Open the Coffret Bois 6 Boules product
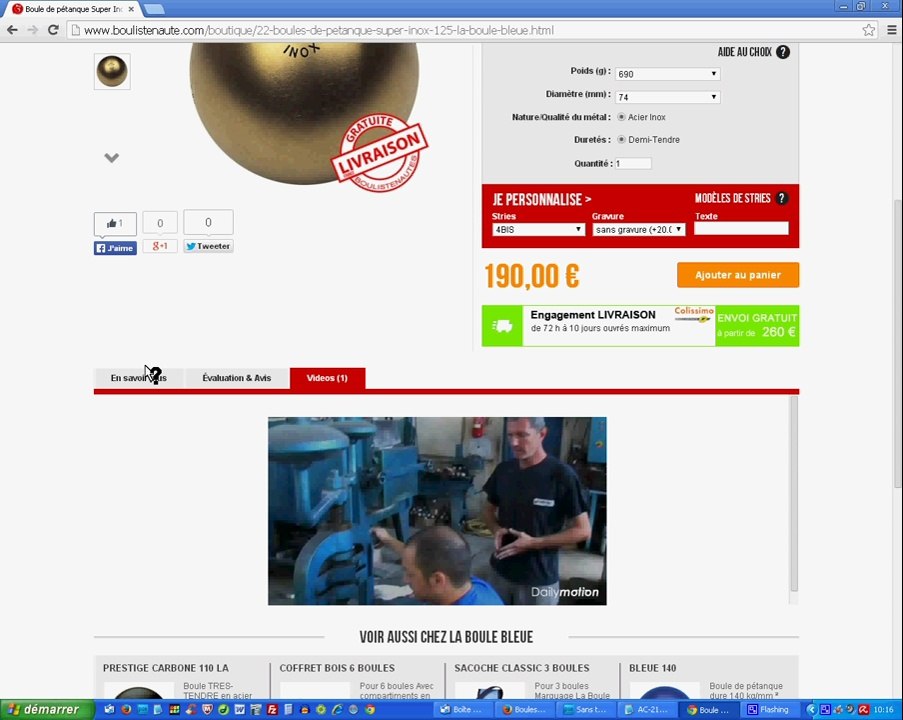Viewport: 903px width, 720px height. (x=337, y=668)
